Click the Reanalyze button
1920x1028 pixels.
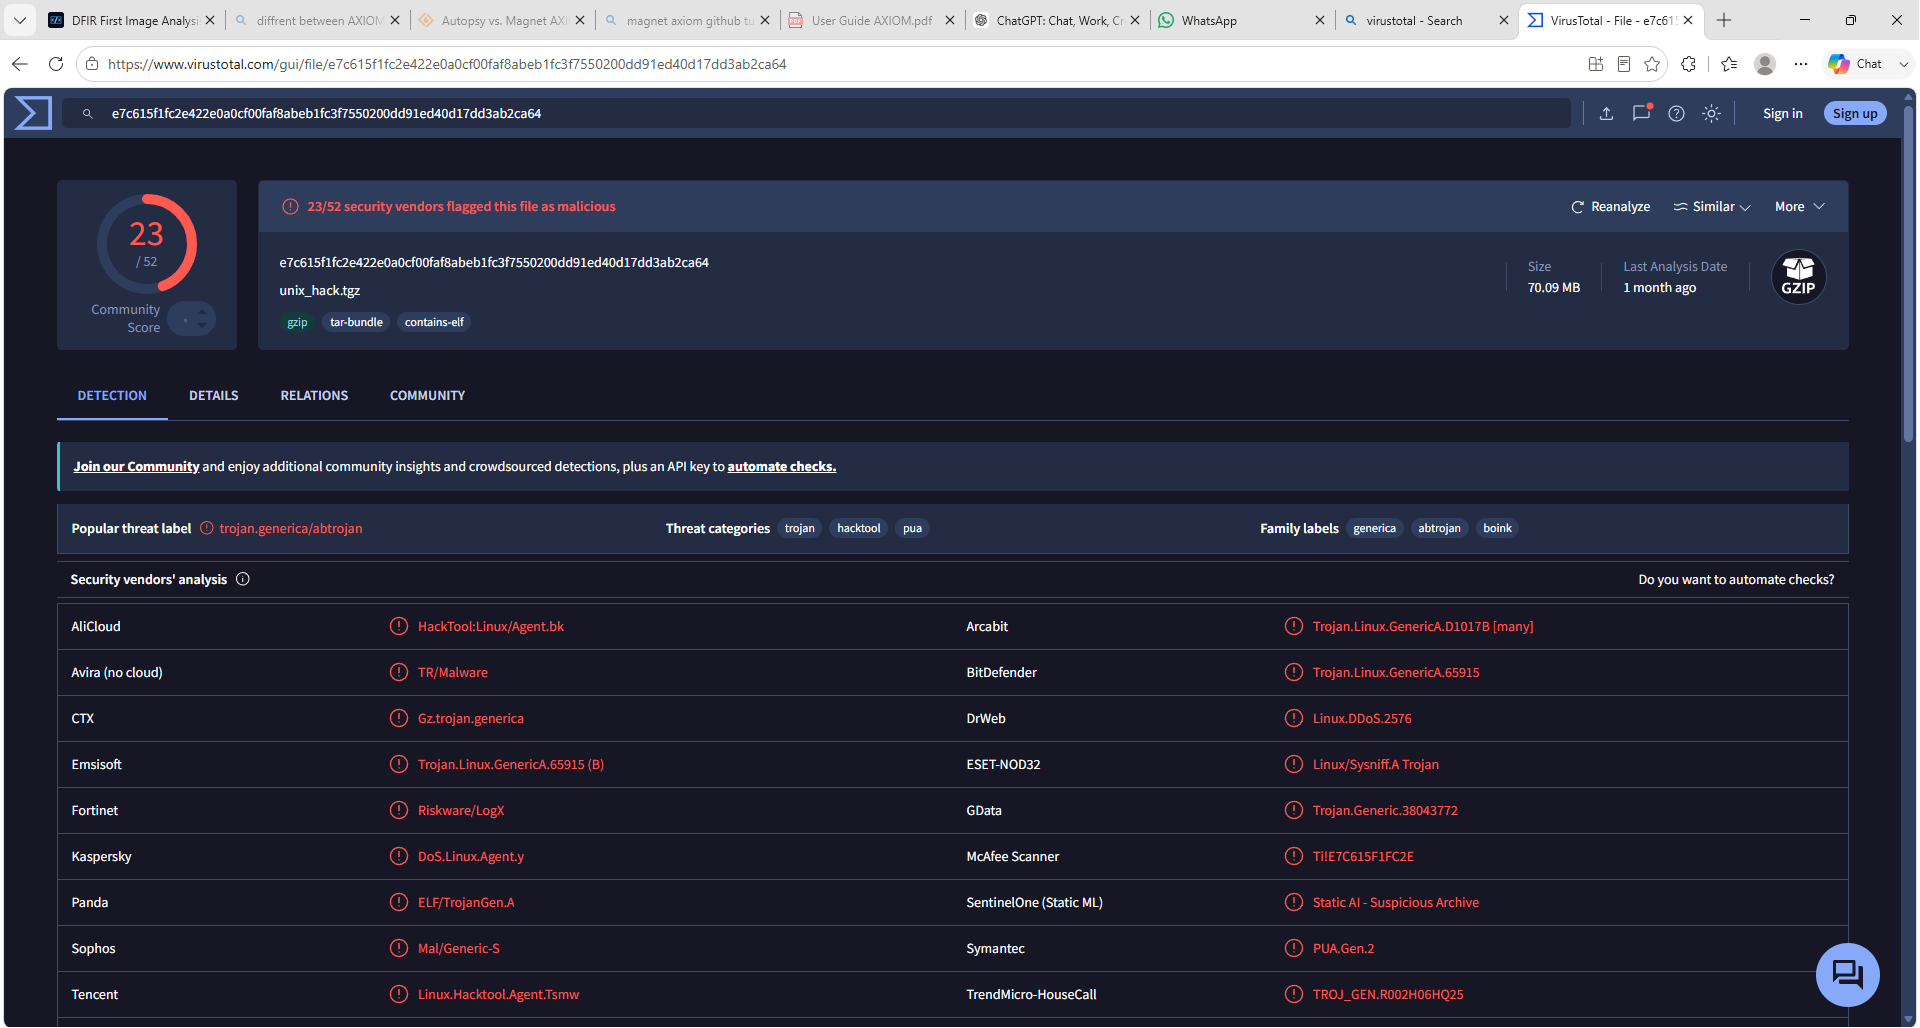point(1610,207)
